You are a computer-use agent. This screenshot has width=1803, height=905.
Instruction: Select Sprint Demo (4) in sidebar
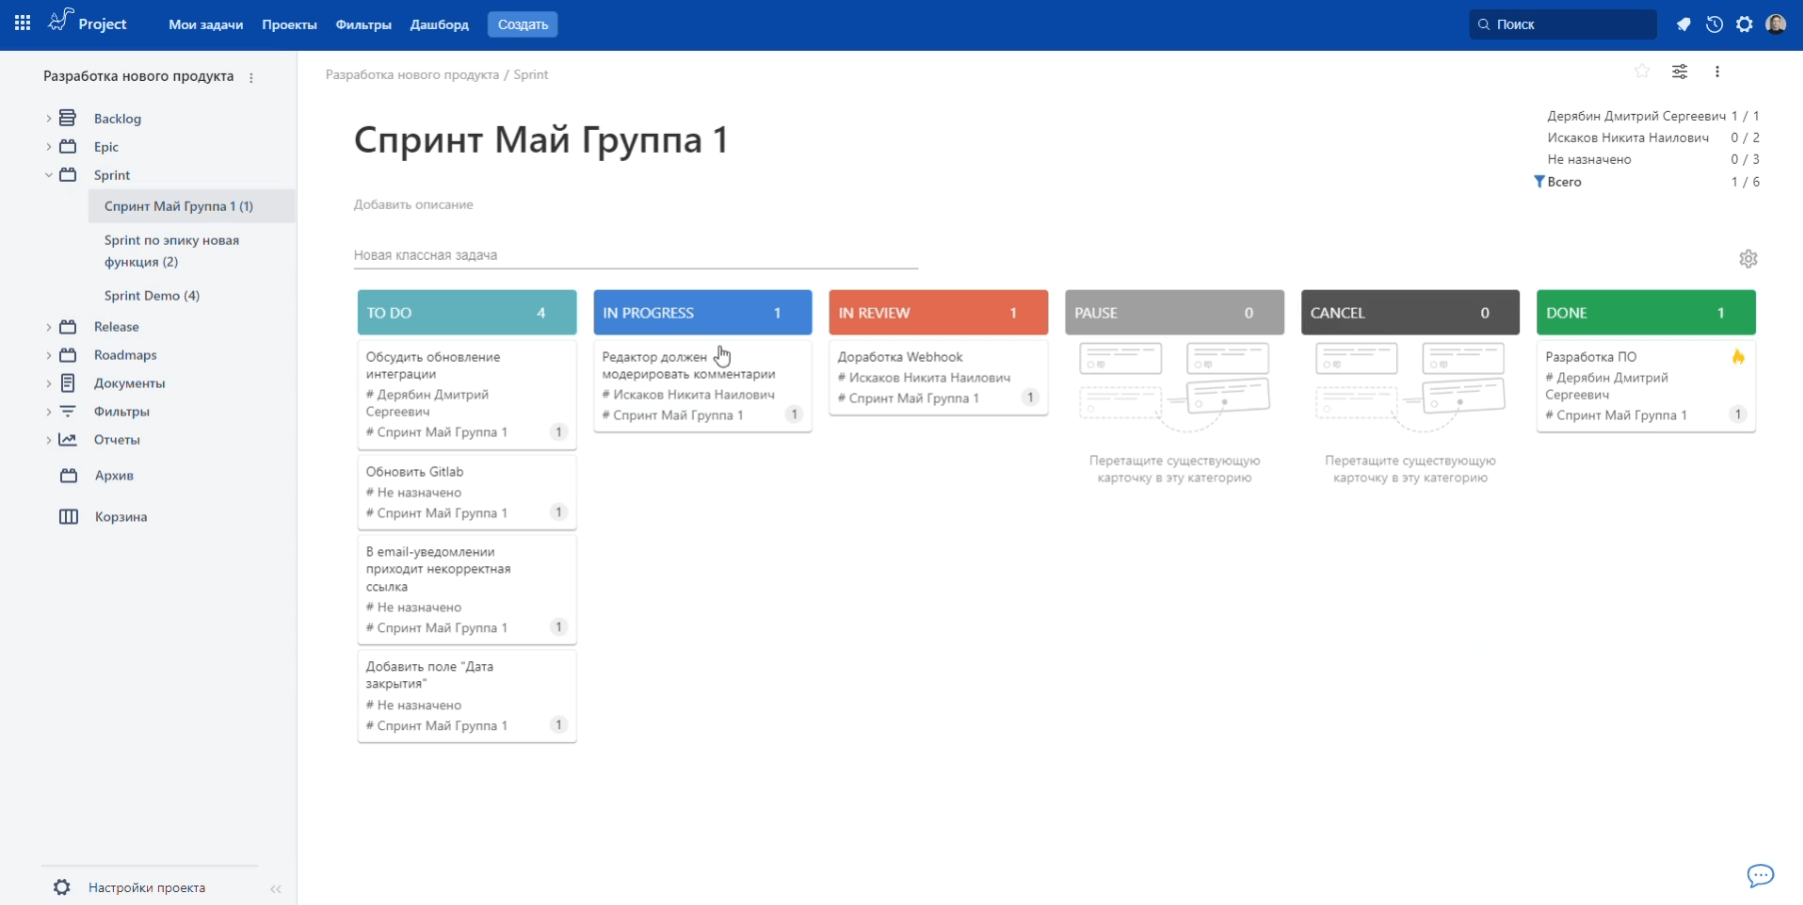[152, 295]
